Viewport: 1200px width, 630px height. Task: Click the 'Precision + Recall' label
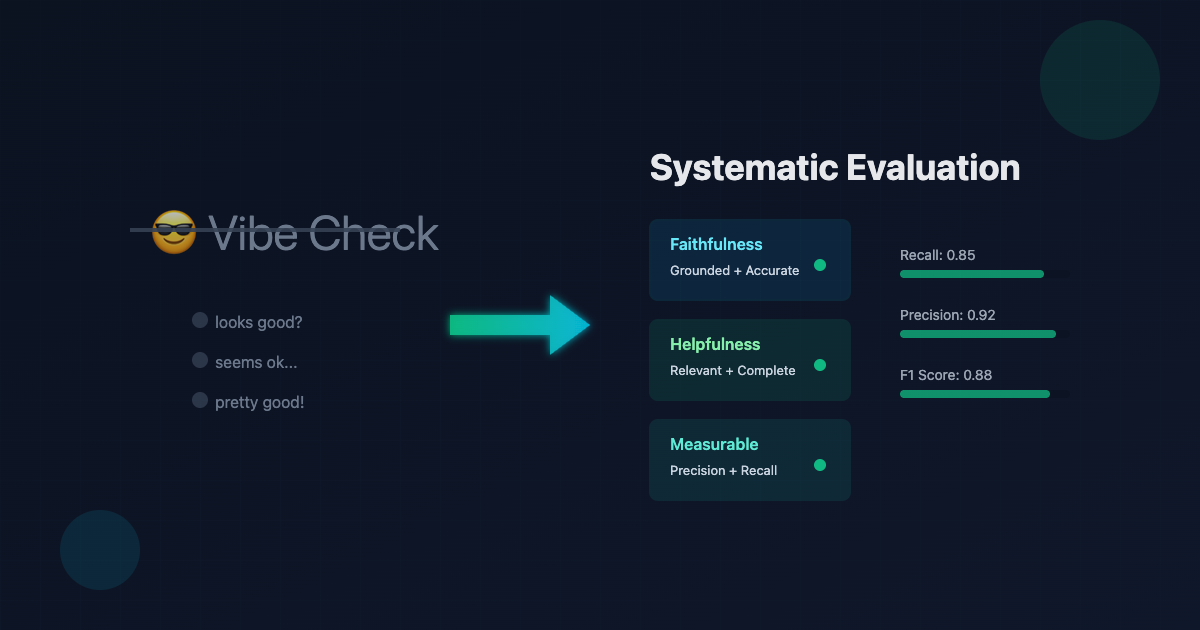pyautogui.click(x=723, y=470)
